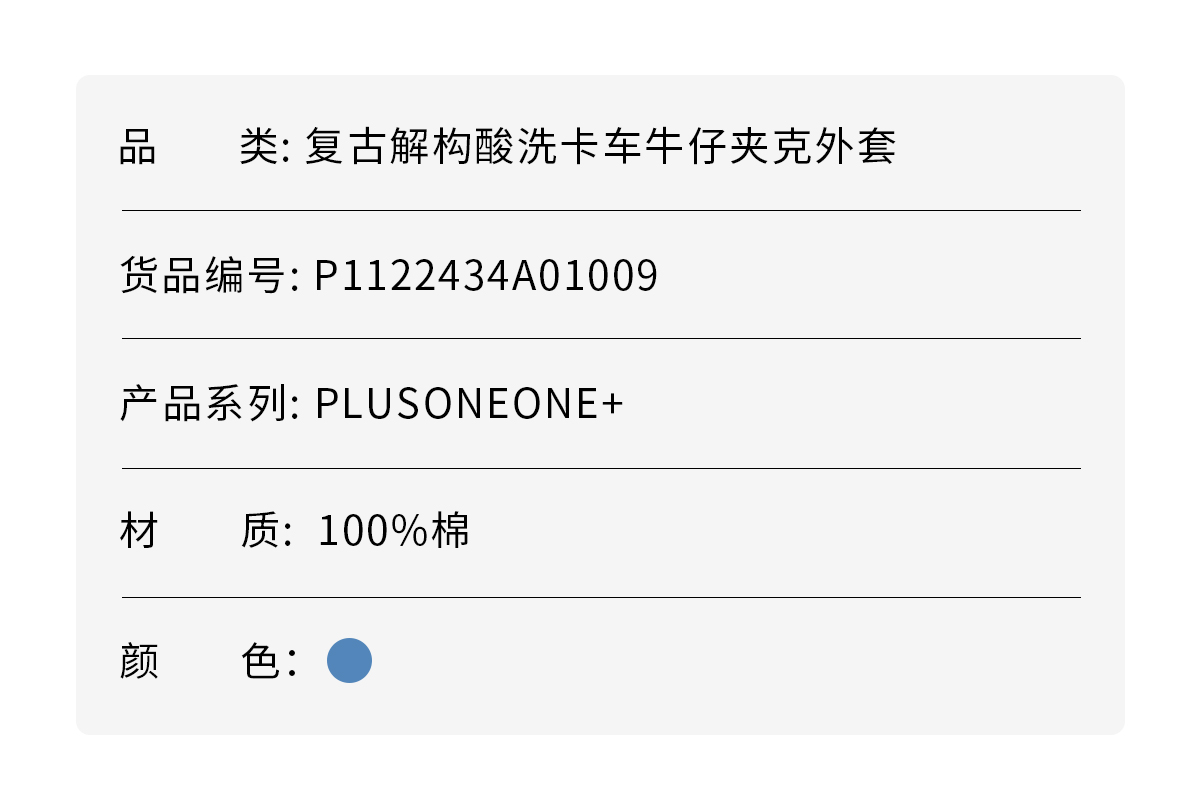Screen dimensions: 1200x810
Task: Click the word 复古 in product name
Action: coord(346,147)
